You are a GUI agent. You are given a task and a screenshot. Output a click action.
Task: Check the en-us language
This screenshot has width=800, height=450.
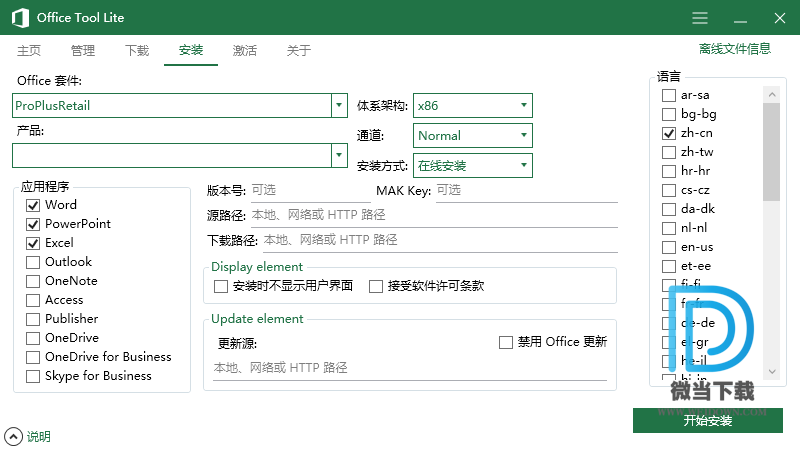pos(668,247)
